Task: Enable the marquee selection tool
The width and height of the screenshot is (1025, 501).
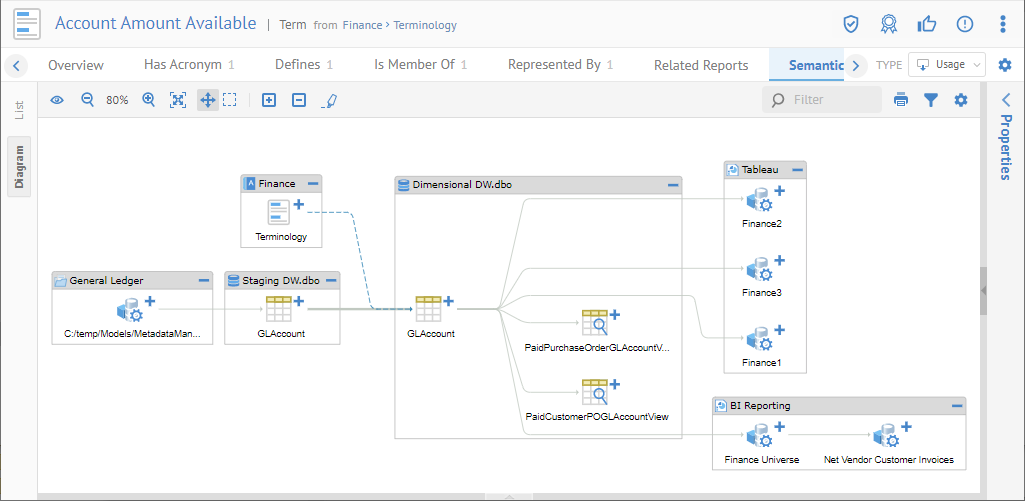Action: (230, 100)
